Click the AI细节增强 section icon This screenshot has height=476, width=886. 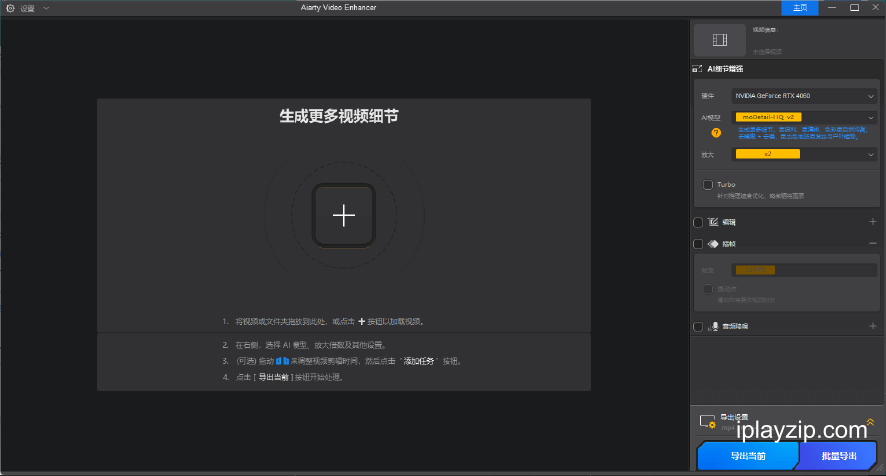coord(697,69)
